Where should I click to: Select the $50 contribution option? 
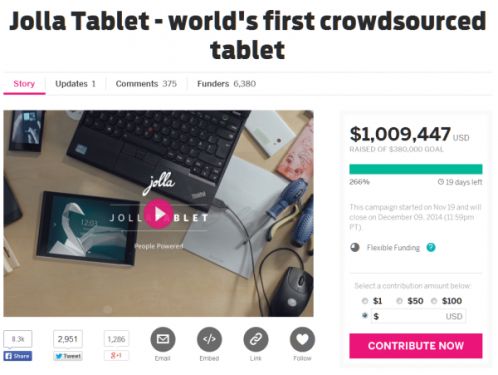399,301
